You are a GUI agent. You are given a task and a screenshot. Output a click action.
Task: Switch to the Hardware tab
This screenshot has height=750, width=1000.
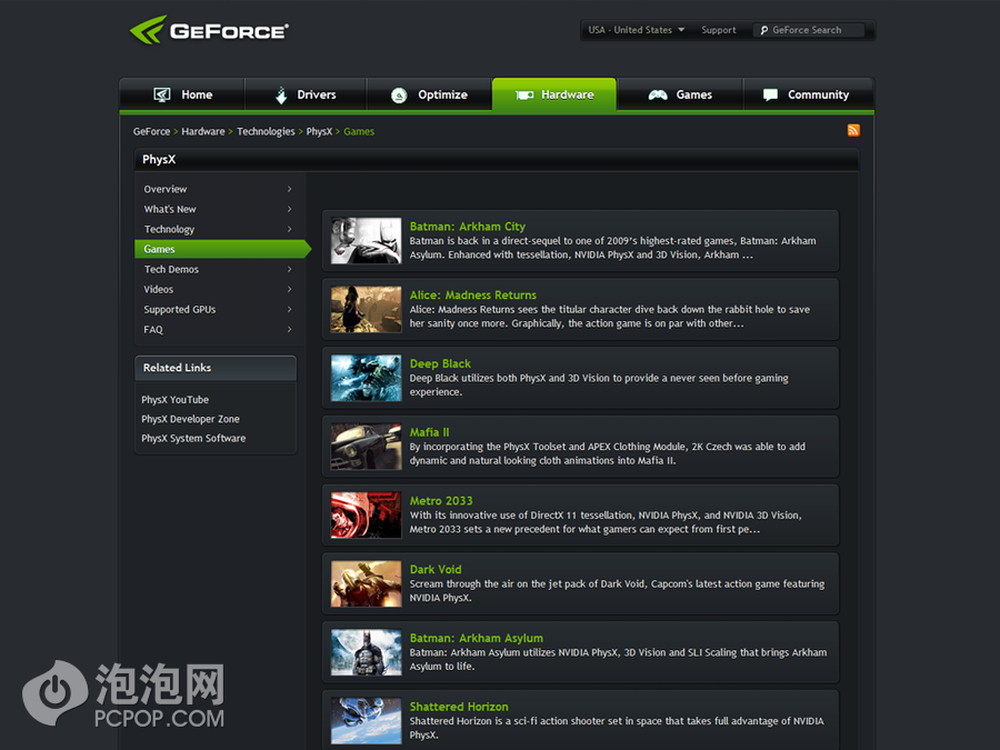[x=554, y=95]
